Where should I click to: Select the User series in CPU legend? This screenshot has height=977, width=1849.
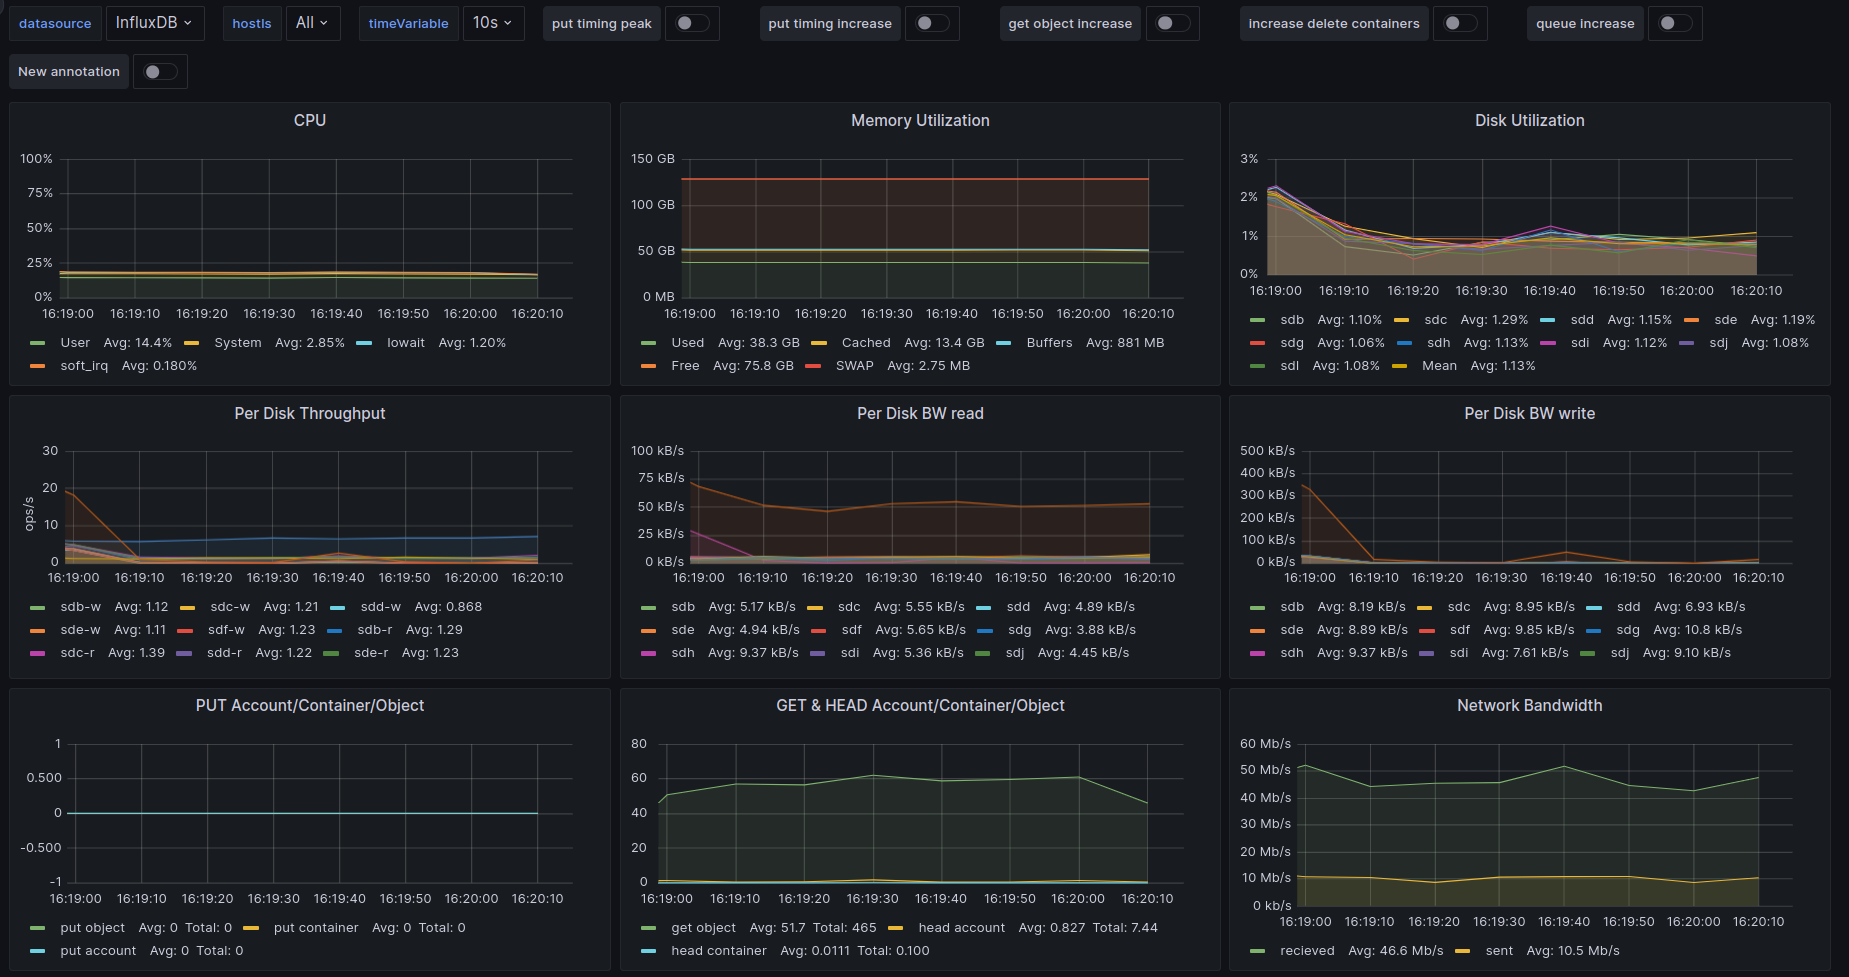coord(75,343)
